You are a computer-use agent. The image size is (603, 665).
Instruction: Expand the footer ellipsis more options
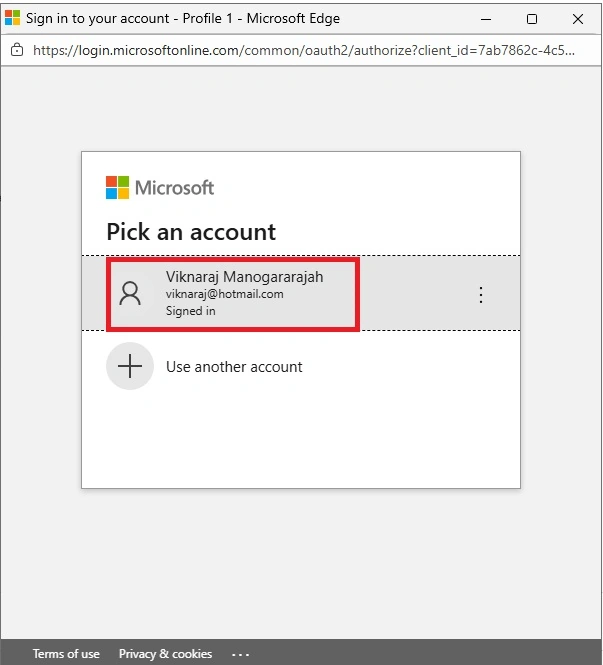click(240, 655)
